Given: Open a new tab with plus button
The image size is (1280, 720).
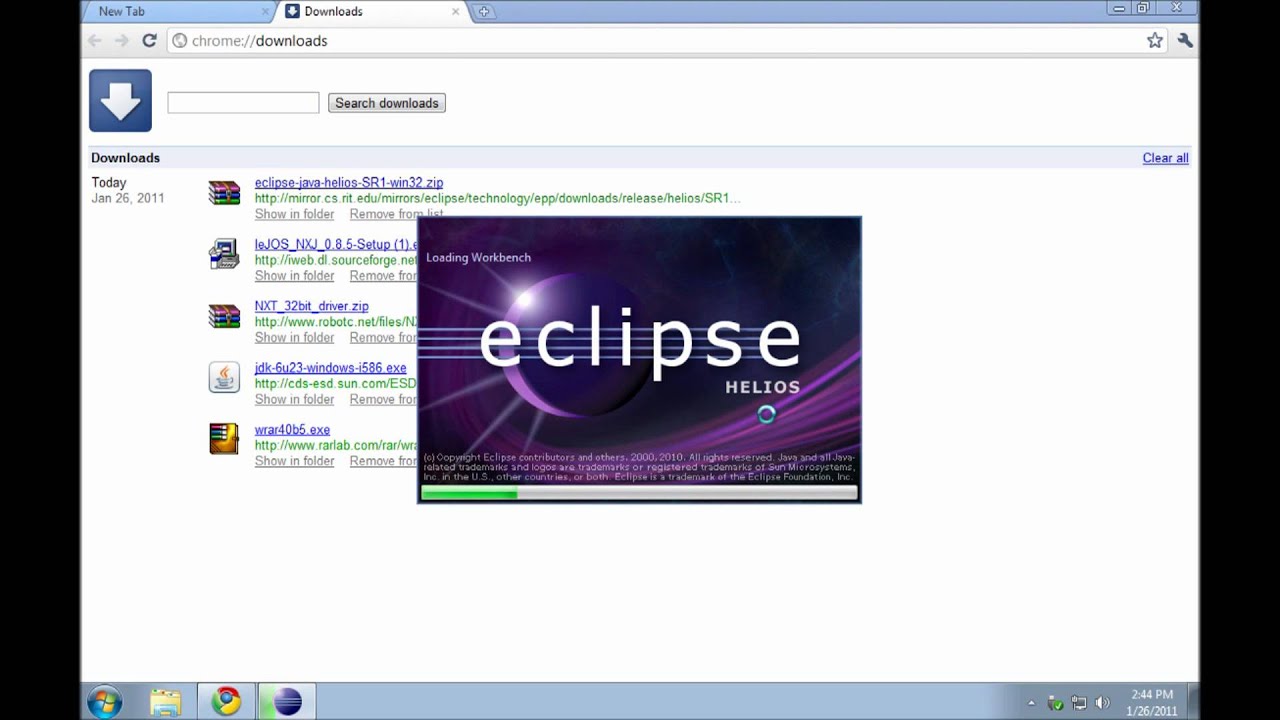Looking at the screenshot, I should point(484,12).
